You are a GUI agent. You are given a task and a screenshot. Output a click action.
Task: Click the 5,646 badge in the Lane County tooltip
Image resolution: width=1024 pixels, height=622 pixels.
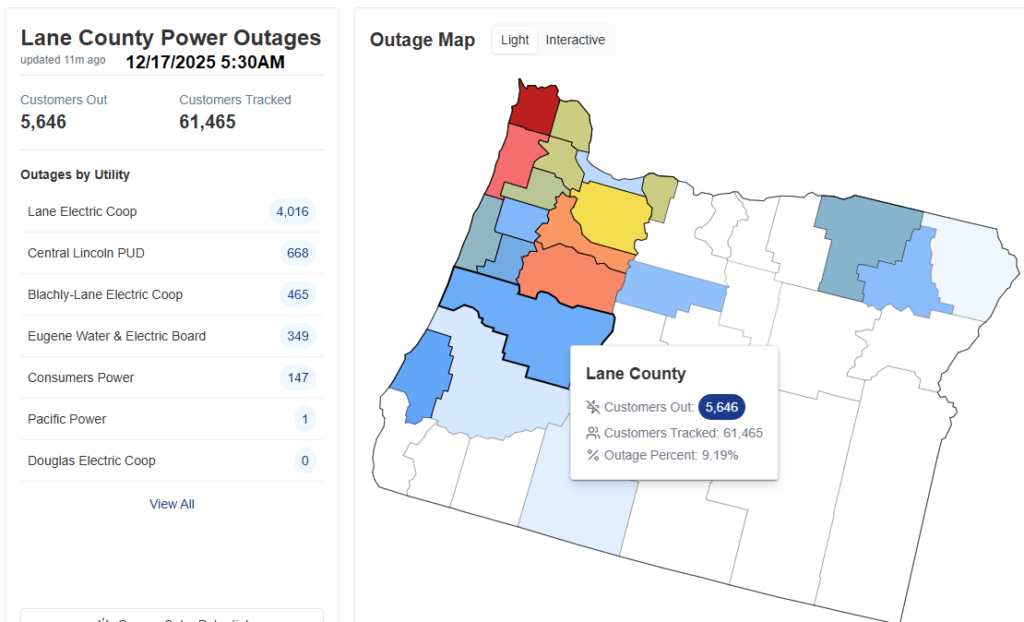(x=721, y=407)
